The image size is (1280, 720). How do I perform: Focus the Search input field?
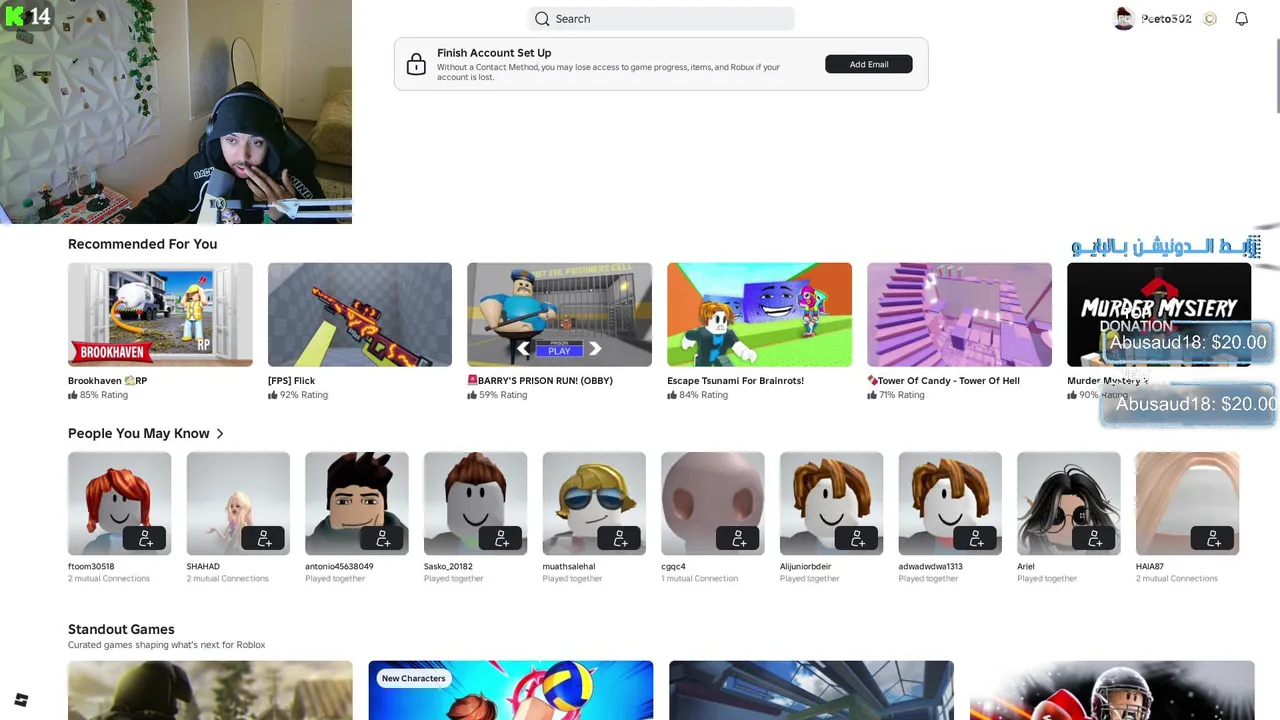[x=661, y=18]
